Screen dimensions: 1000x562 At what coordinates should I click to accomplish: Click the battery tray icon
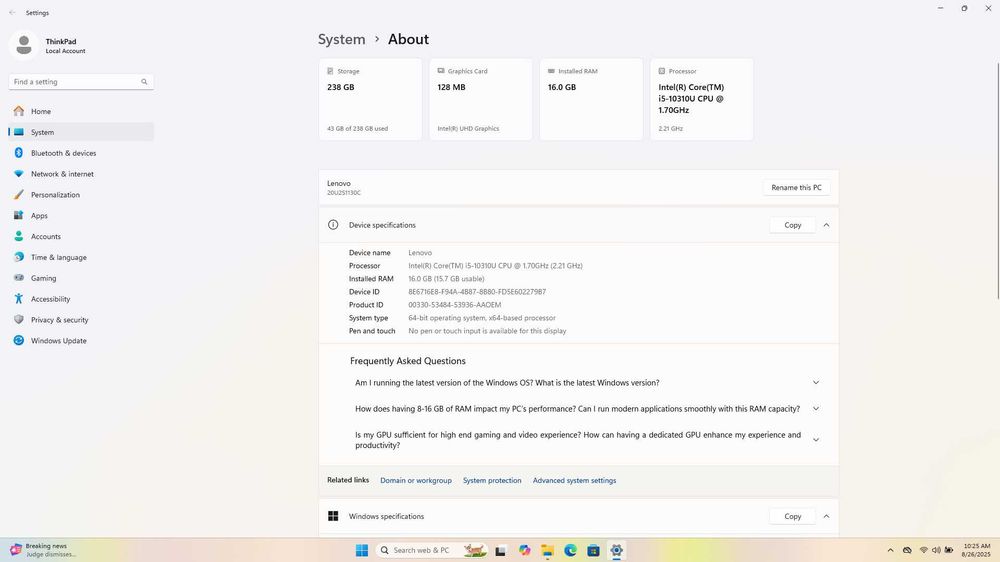pos(949,551)
